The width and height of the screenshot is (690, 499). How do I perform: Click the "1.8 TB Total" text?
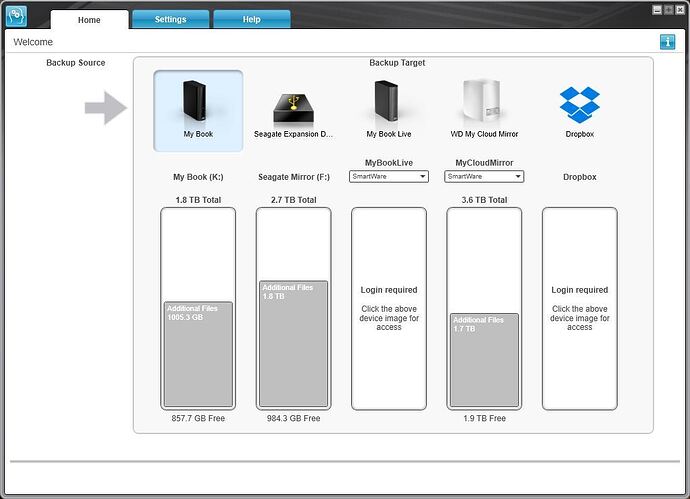point(198,200)
